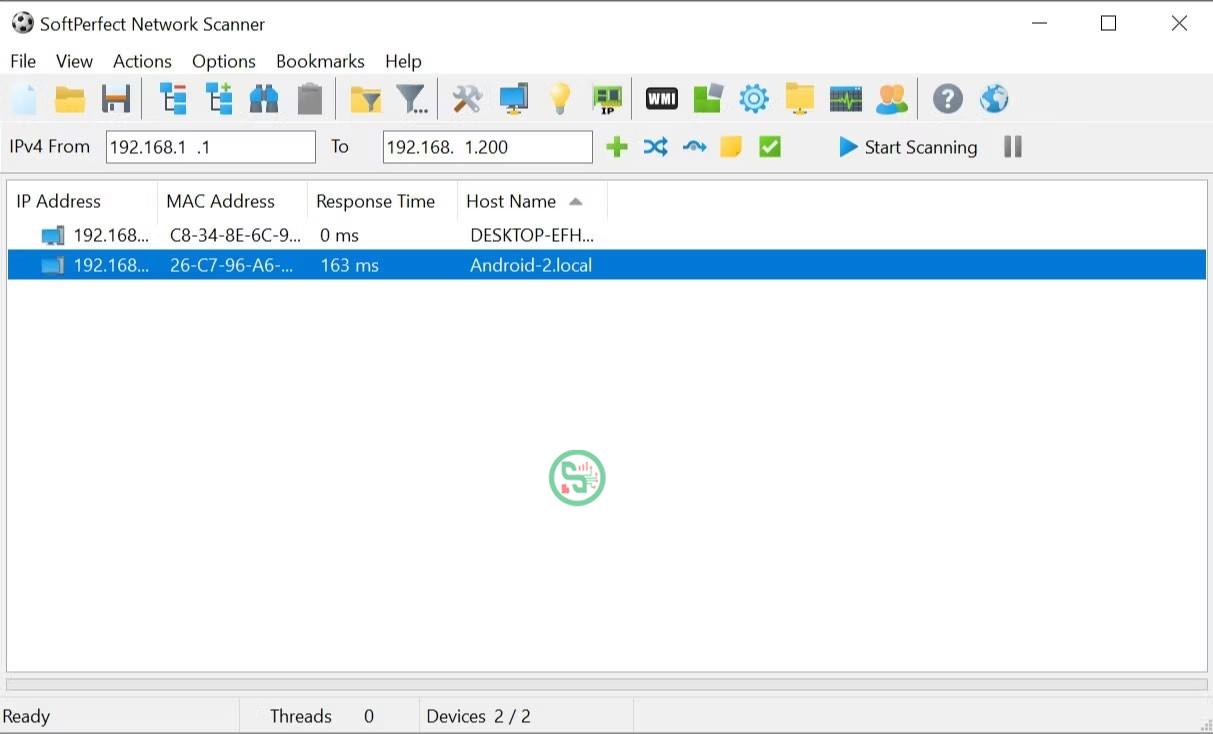Select the Android-2.local host name
Image resolution: width=1213 pixels, height=734 pixels.
point(531,265)
